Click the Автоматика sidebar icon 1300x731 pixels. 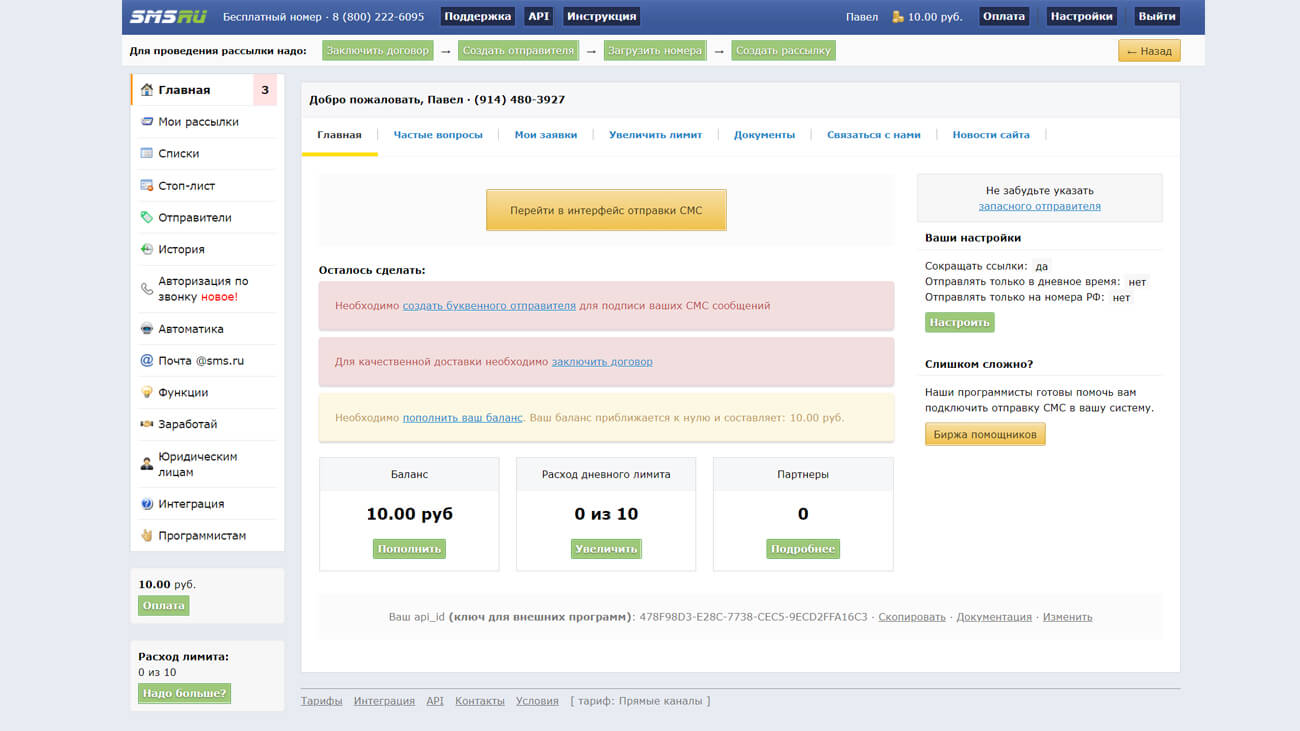click(x=147, y=329)
